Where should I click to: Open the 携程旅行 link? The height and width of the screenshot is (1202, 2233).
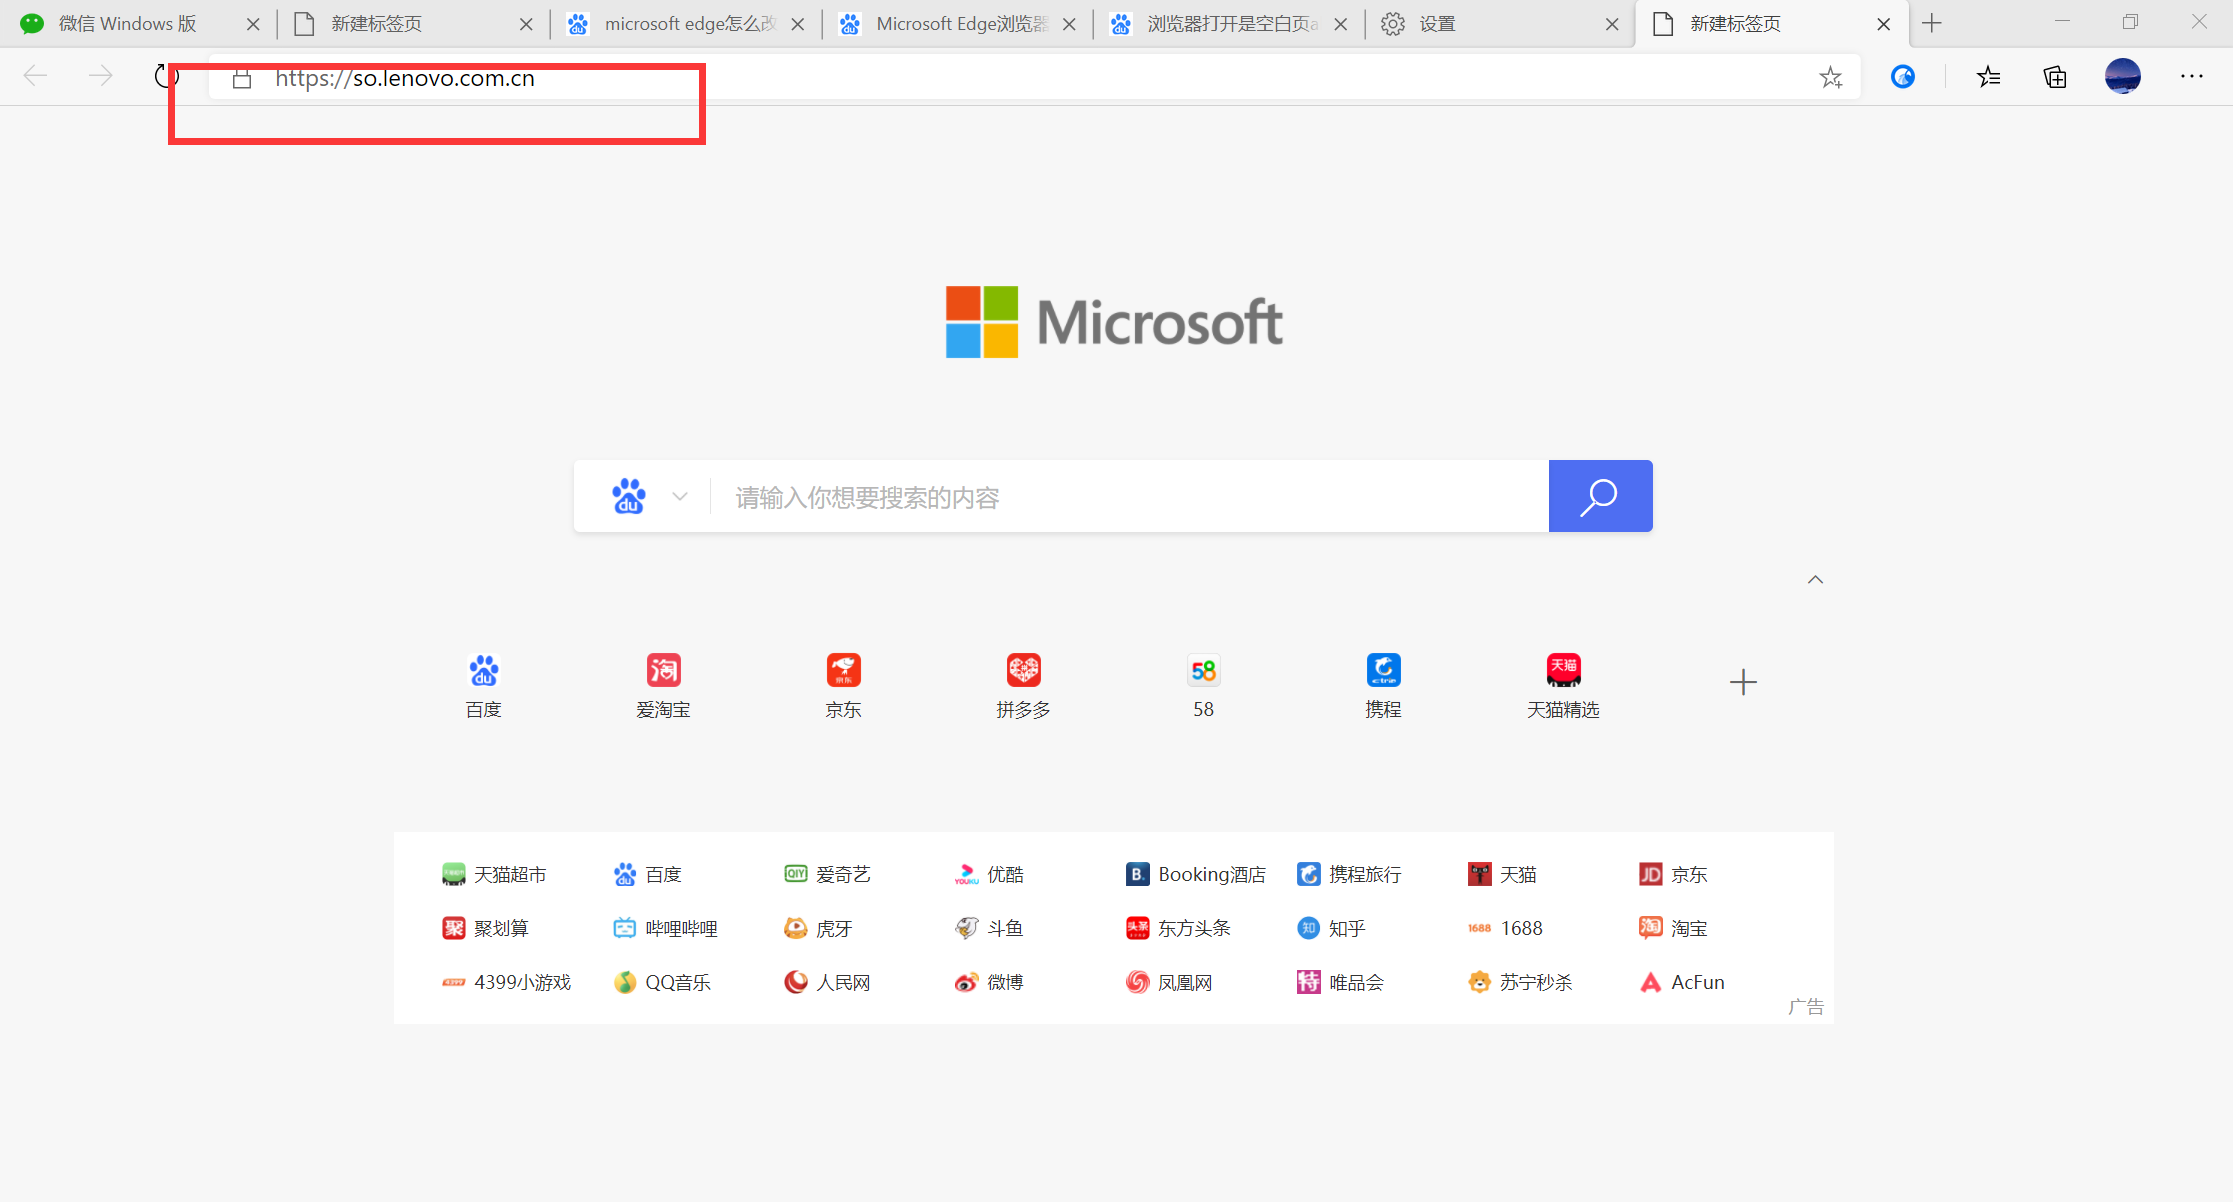tap(1349, 875)
